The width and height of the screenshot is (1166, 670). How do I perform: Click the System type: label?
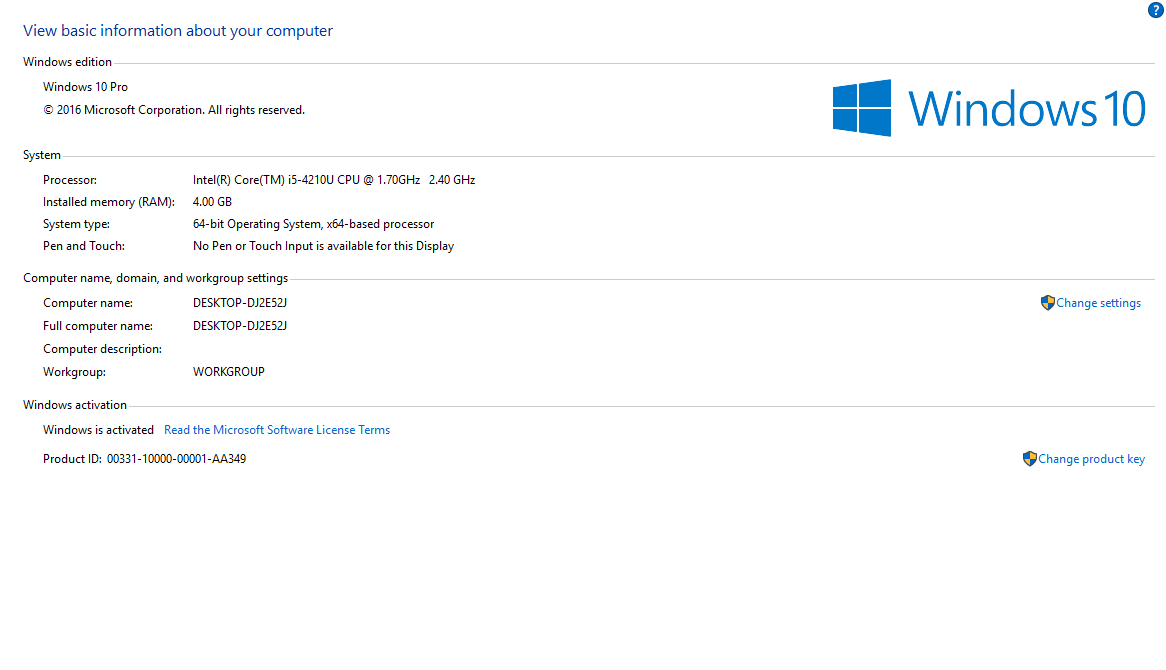(x=77, y=224)
